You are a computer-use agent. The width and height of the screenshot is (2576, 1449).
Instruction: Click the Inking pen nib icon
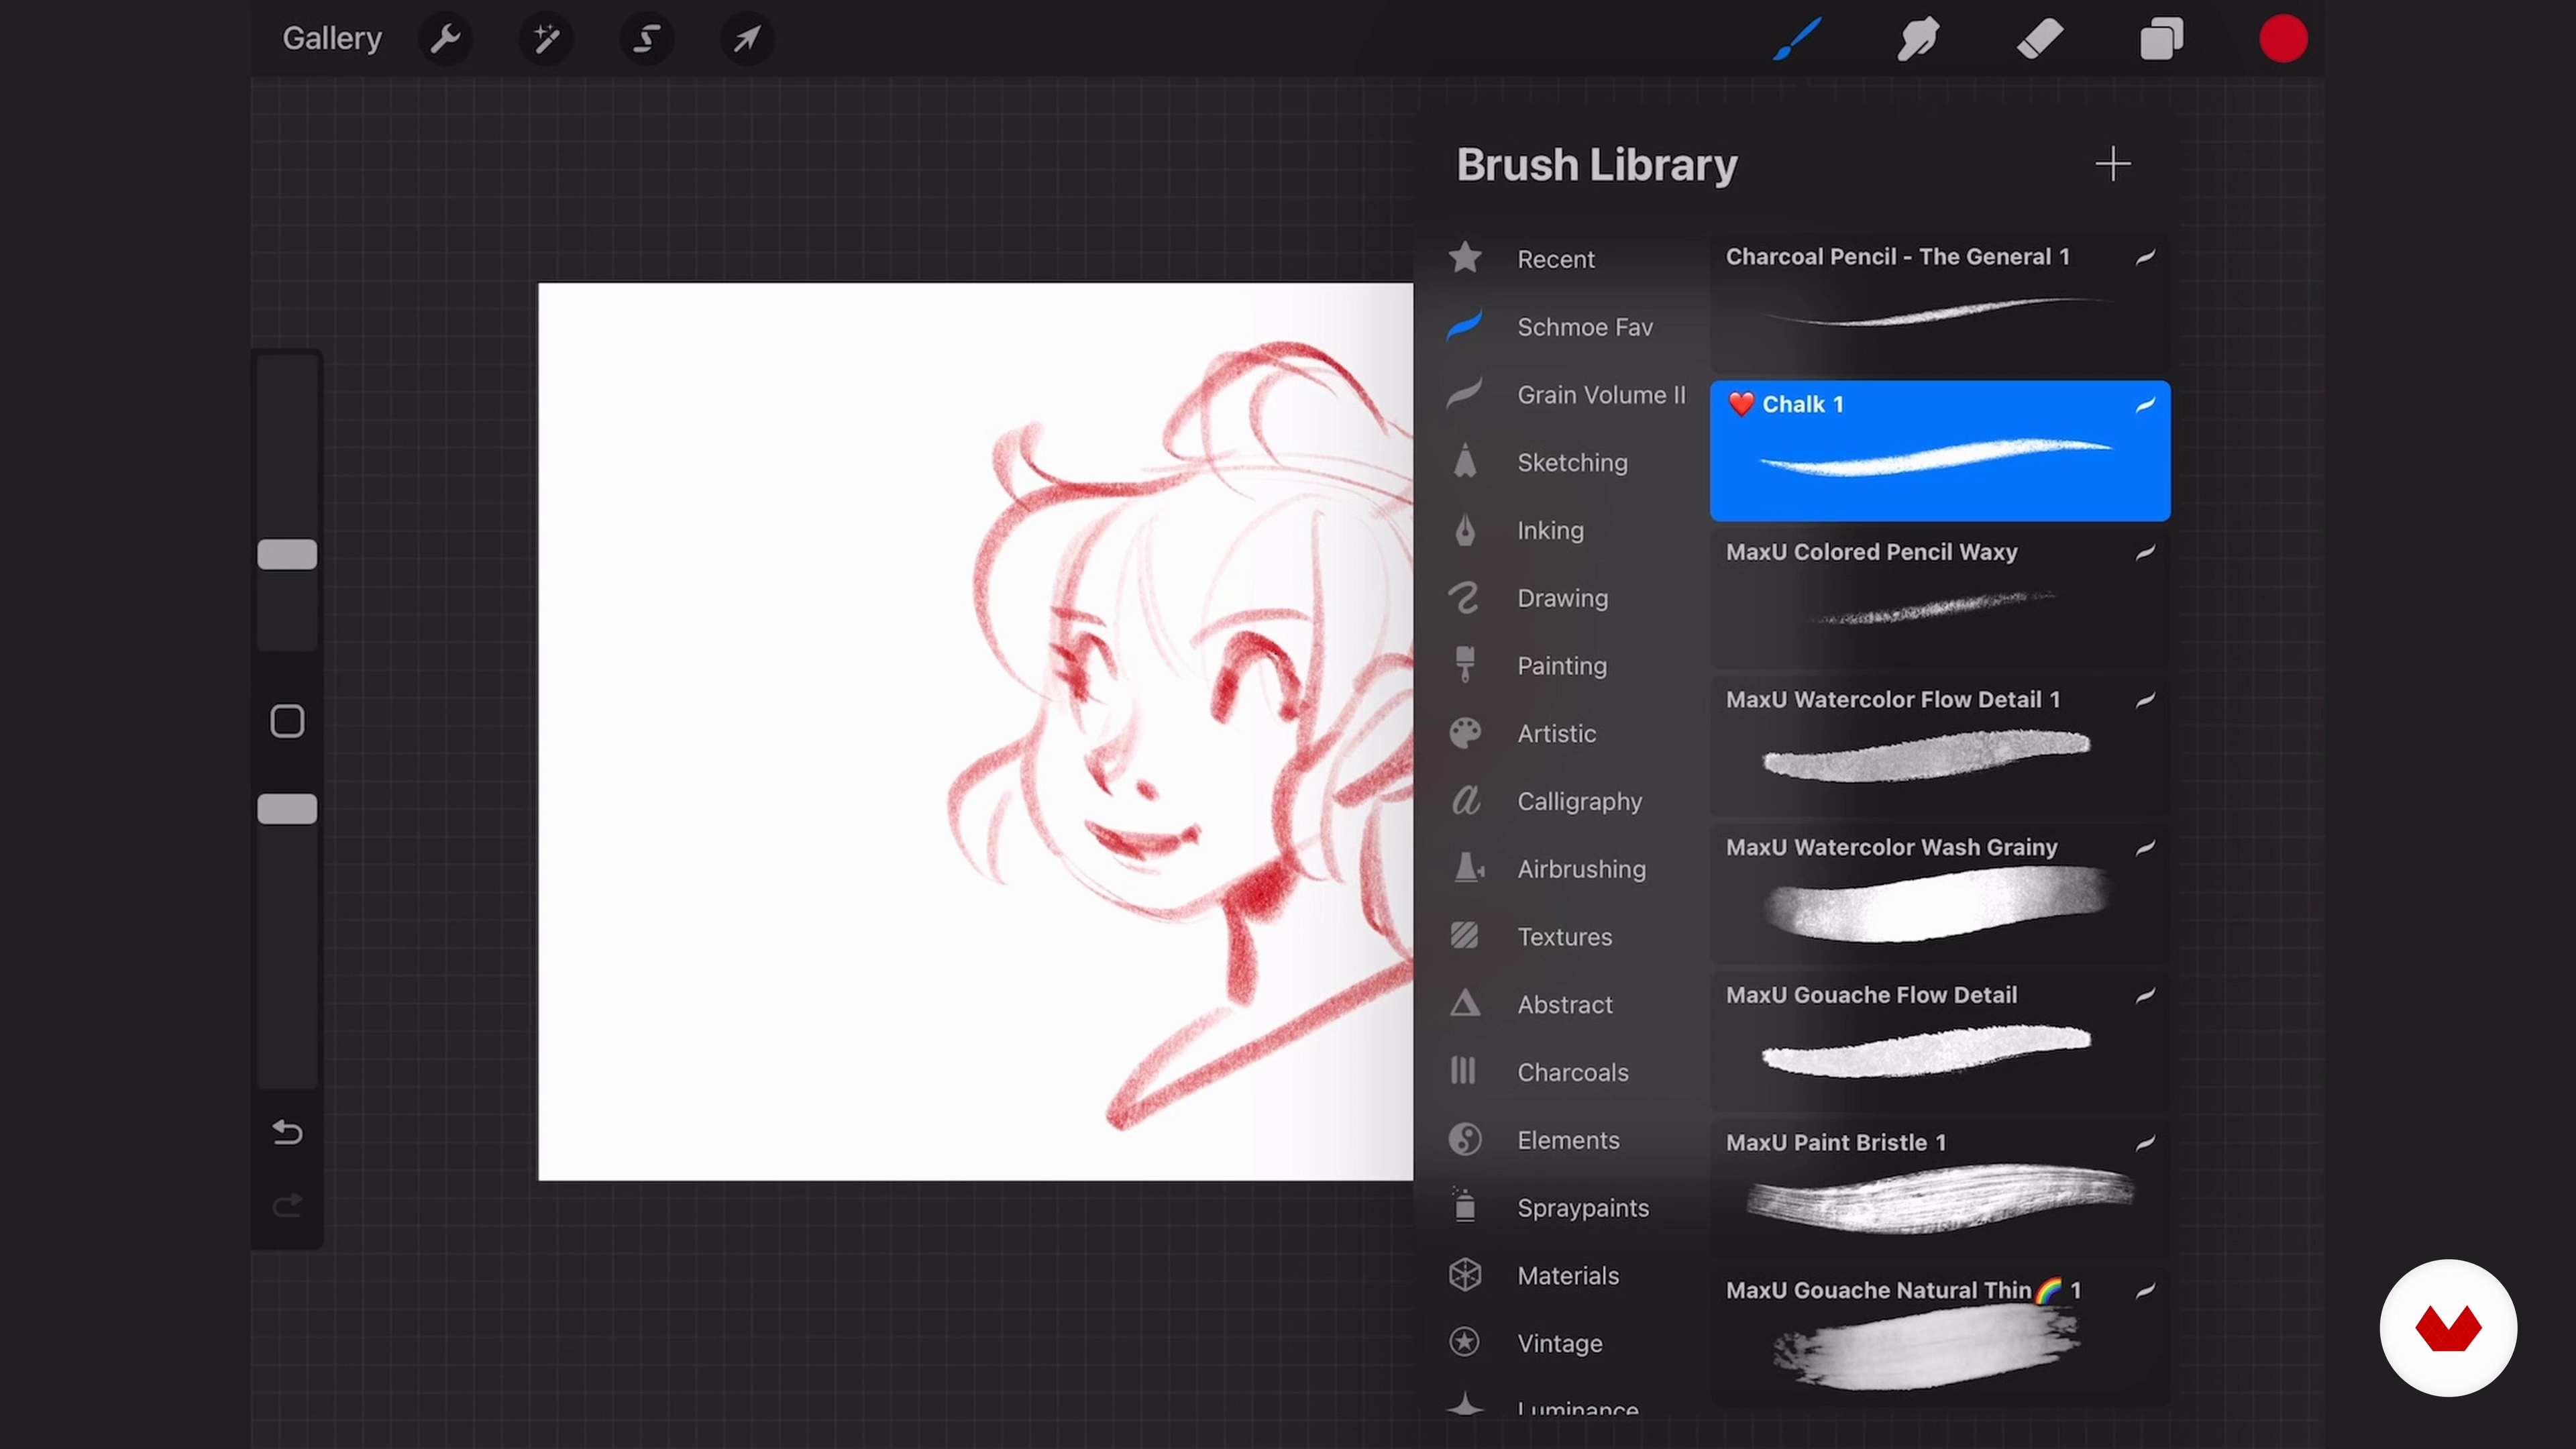1465,530
